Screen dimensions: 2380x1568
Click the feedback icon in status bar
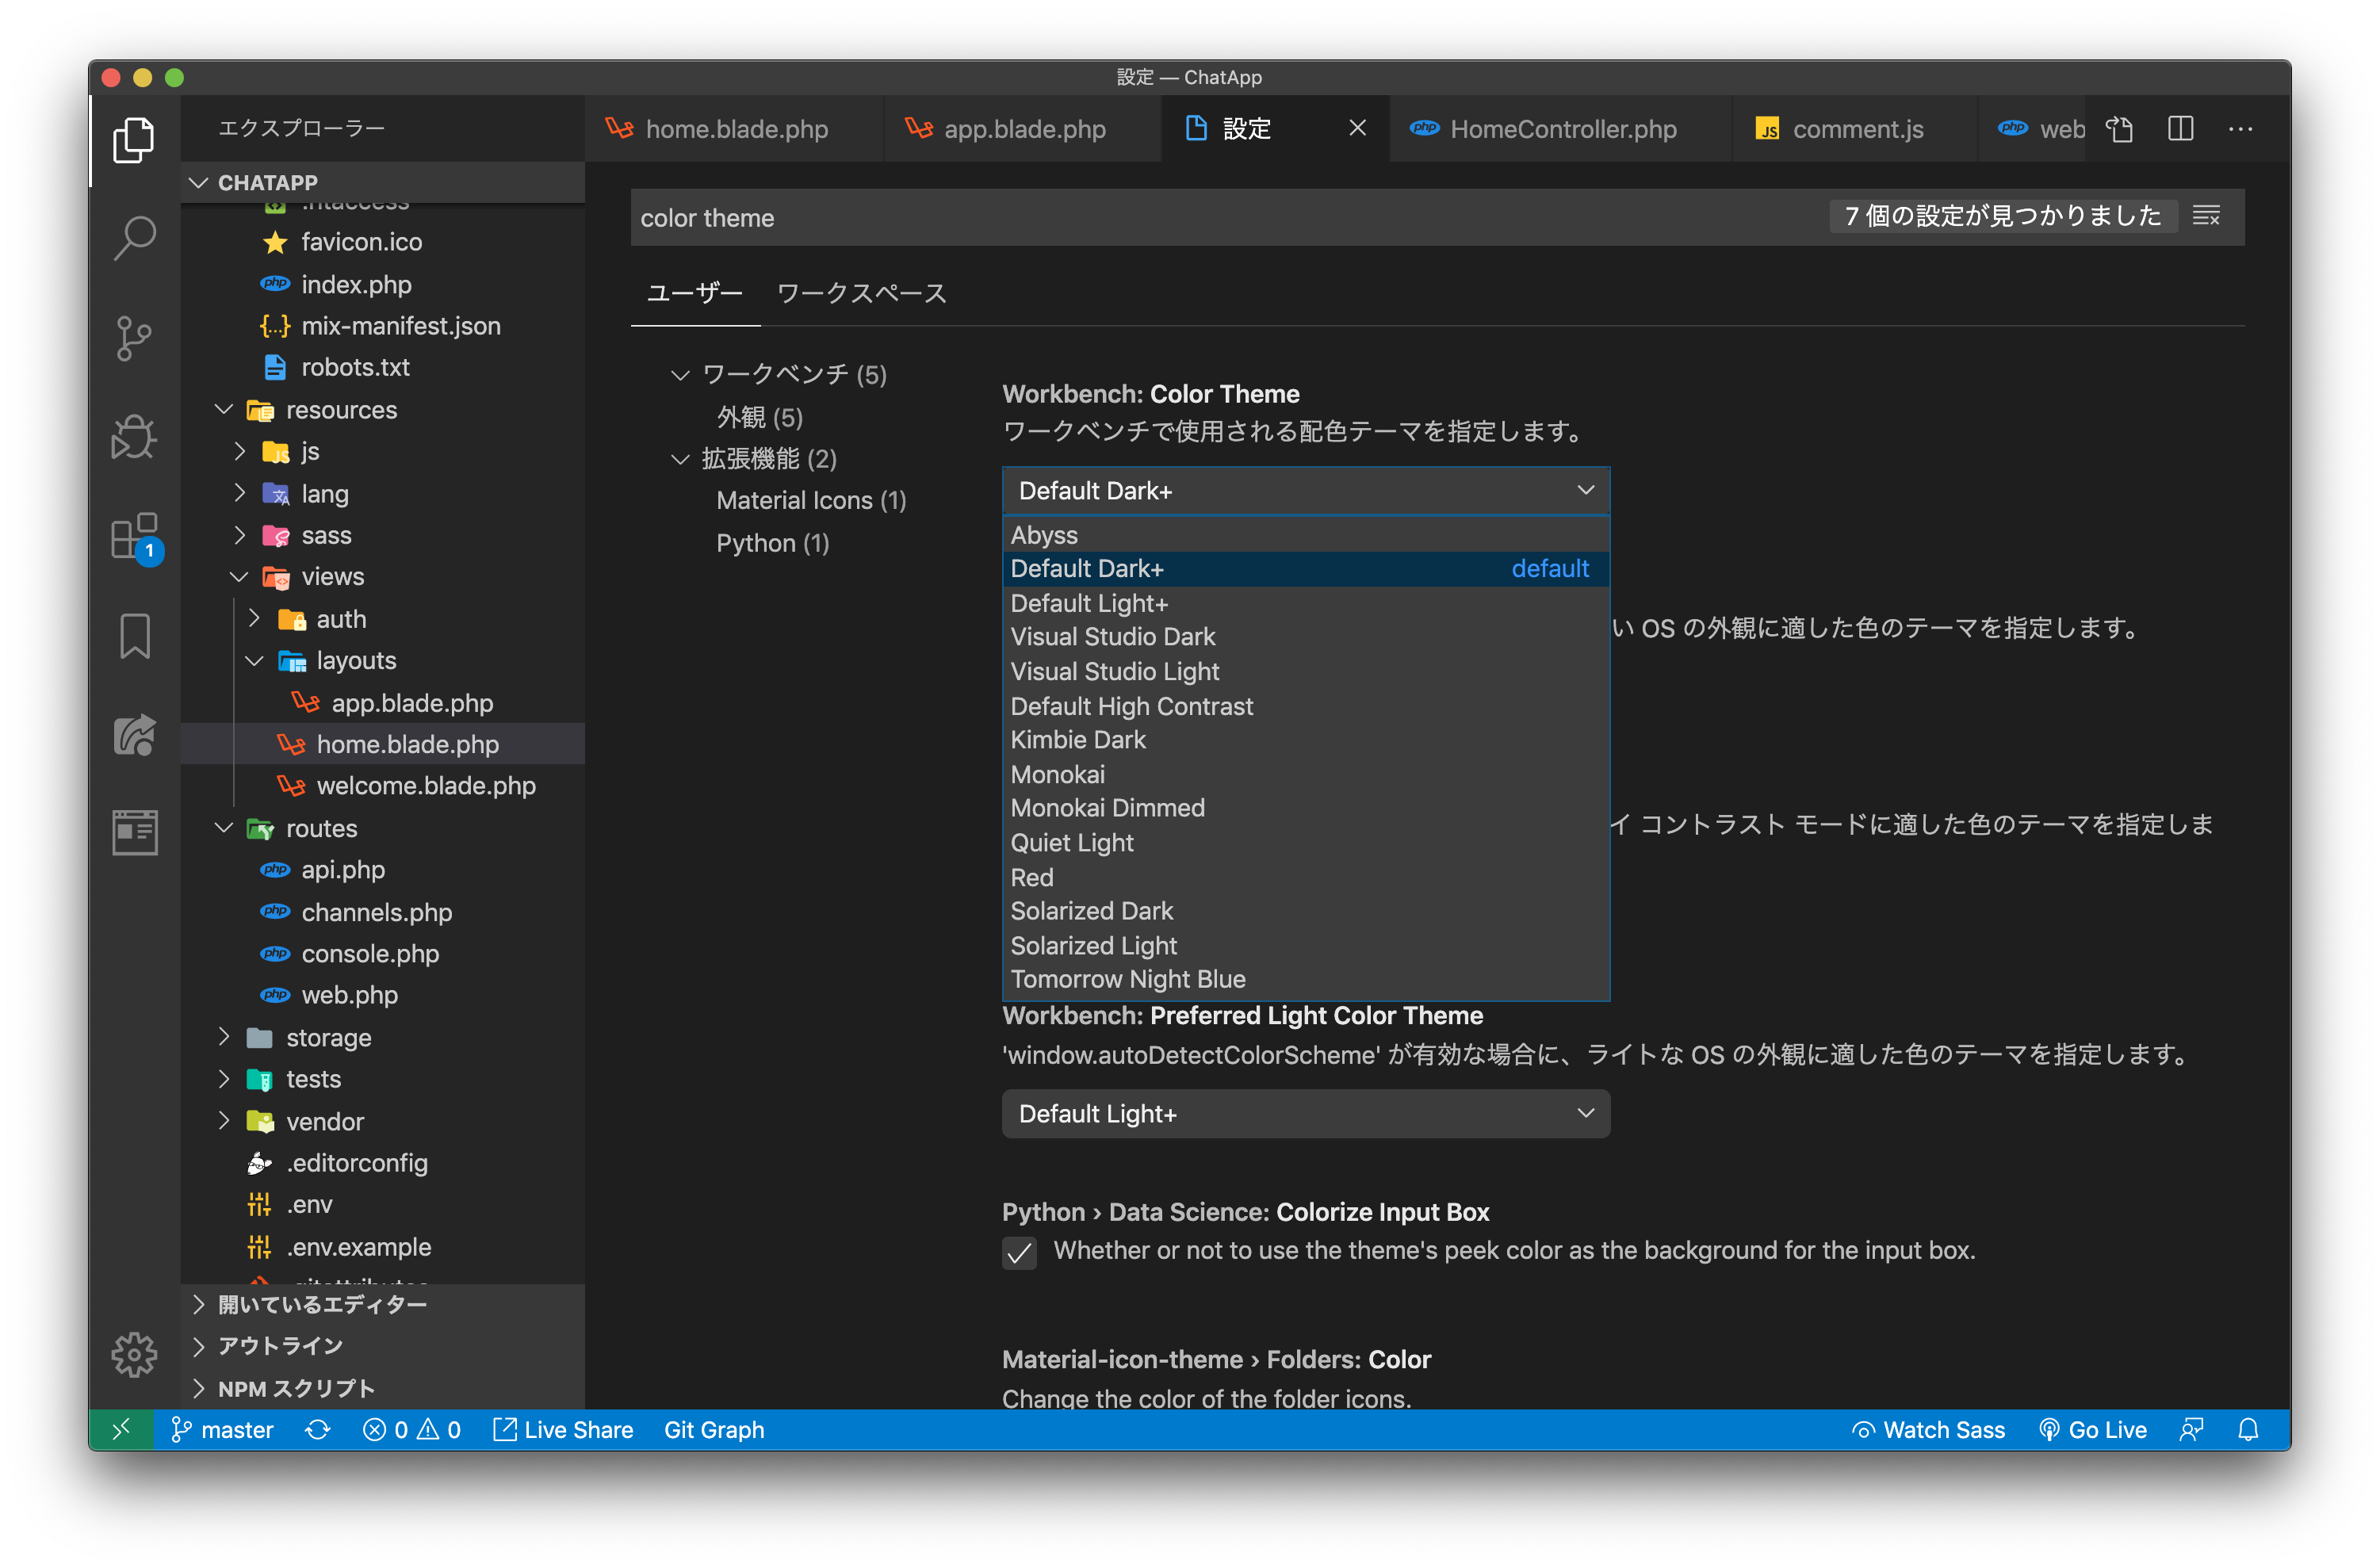coord(2190,1430)
